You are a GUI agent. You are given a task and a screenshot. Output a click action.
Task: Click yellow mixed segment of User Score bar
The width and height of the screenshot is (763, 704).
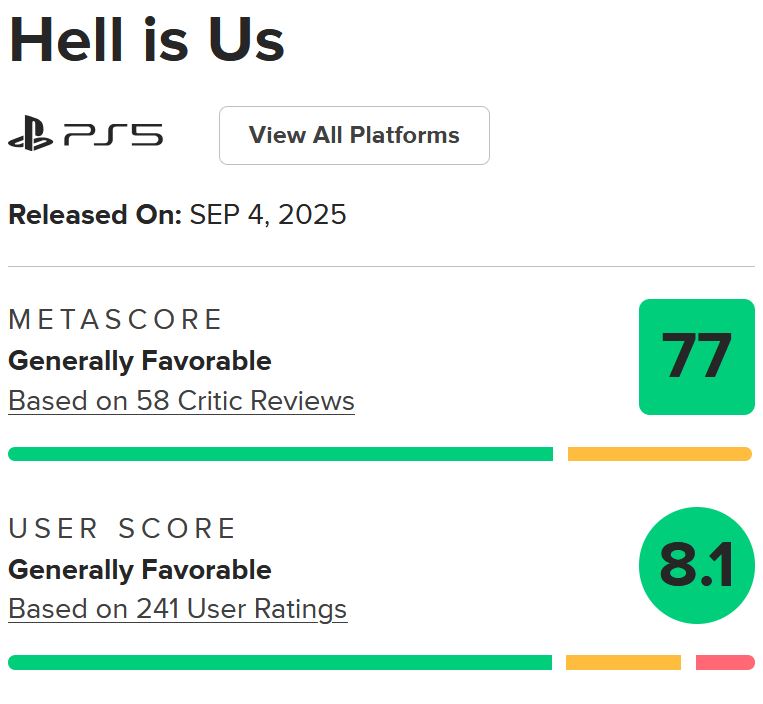point(623,662)
